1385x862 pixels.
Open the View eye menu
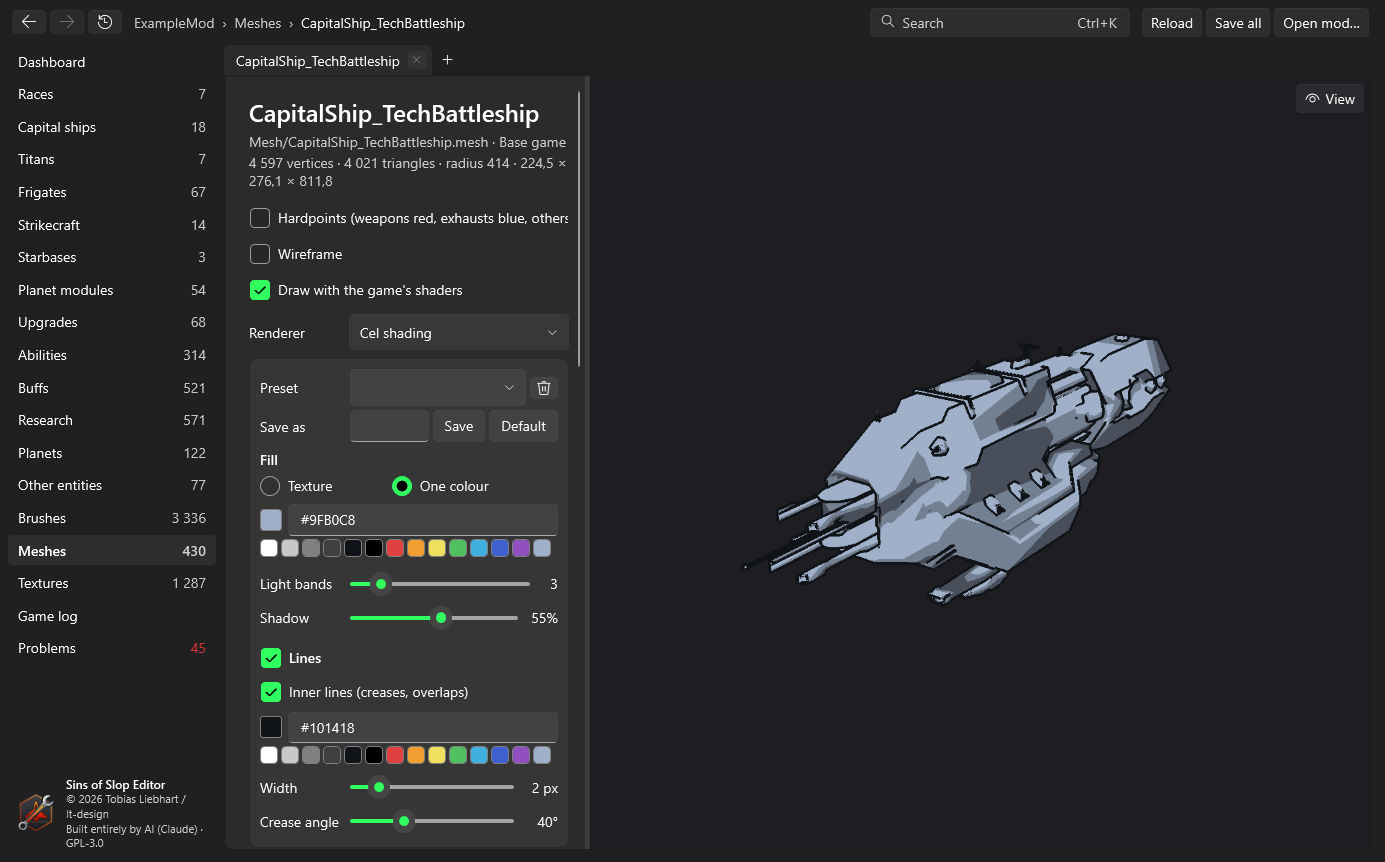(1329, 99)
